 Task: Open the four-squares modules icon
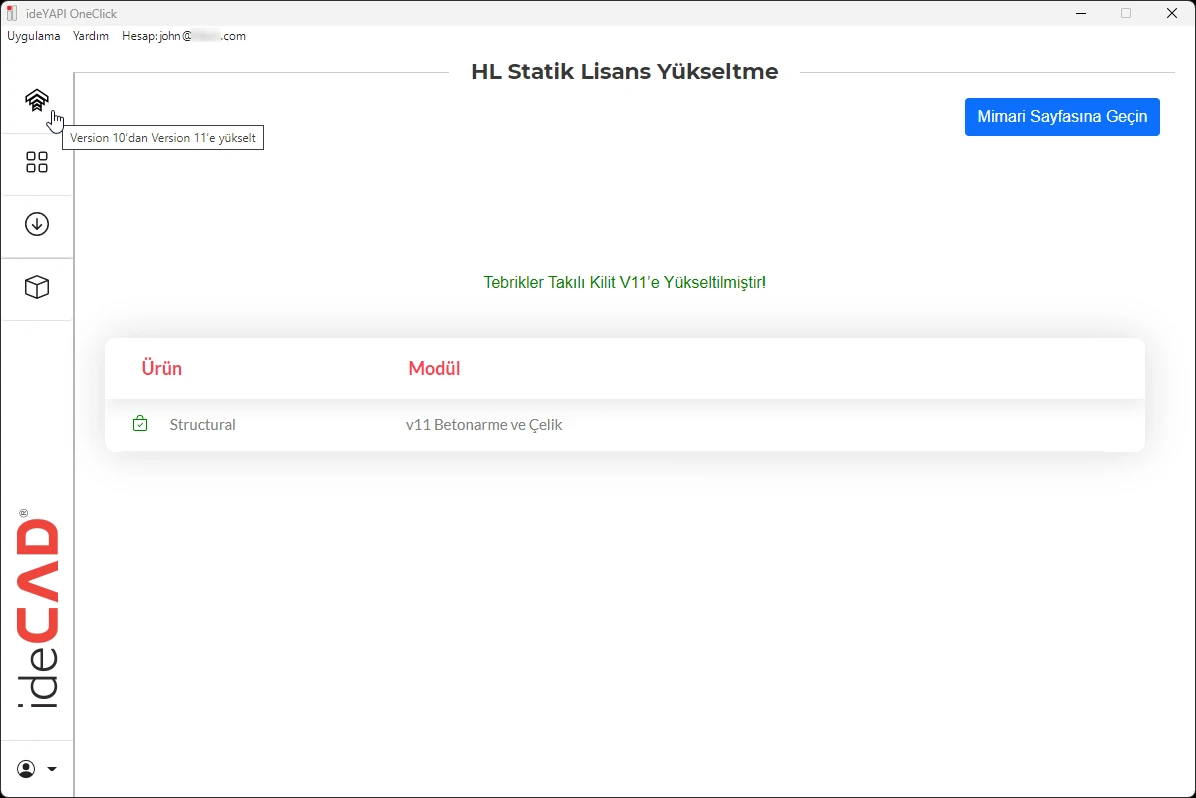point(37,162)
